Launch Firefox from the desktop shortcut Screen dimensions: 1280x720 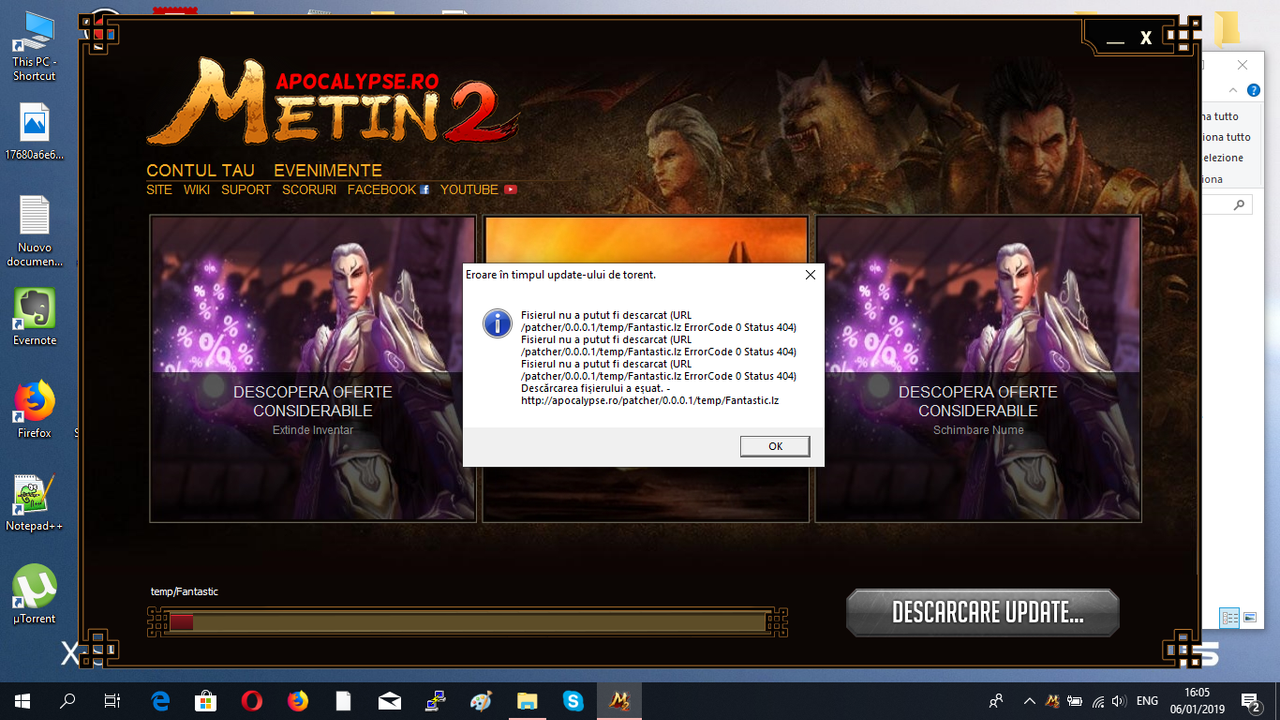34,410
